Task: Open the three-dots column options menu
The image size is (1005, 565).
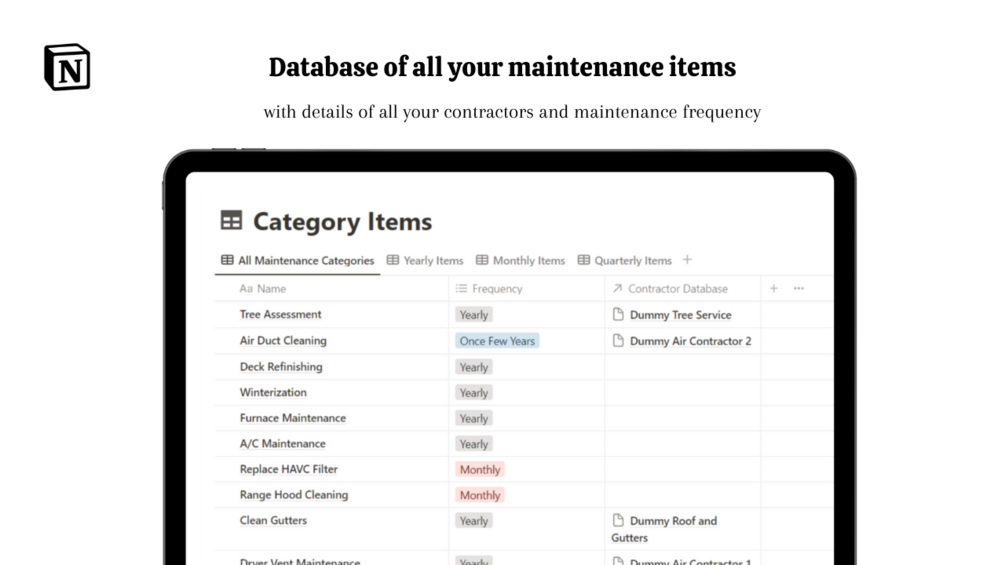Action: (x=798, y=288)
